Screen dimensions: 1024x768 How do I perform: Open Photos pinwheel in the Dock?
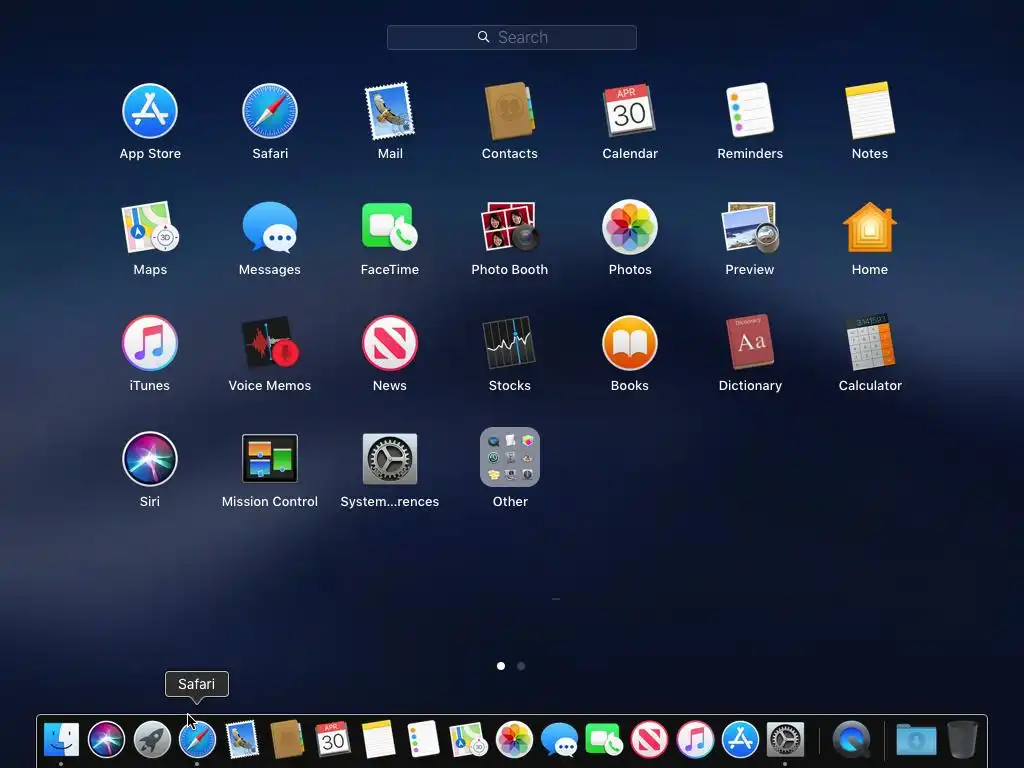[x=514, y=739]
